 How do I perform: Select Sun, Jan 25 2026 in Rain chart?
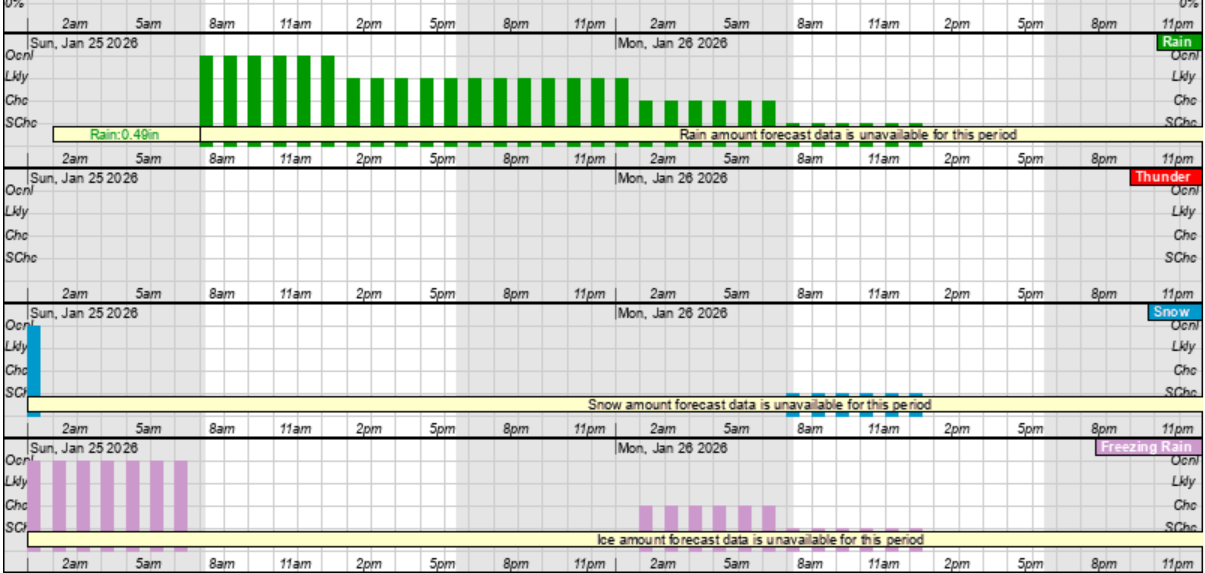(x=84, y=43)
